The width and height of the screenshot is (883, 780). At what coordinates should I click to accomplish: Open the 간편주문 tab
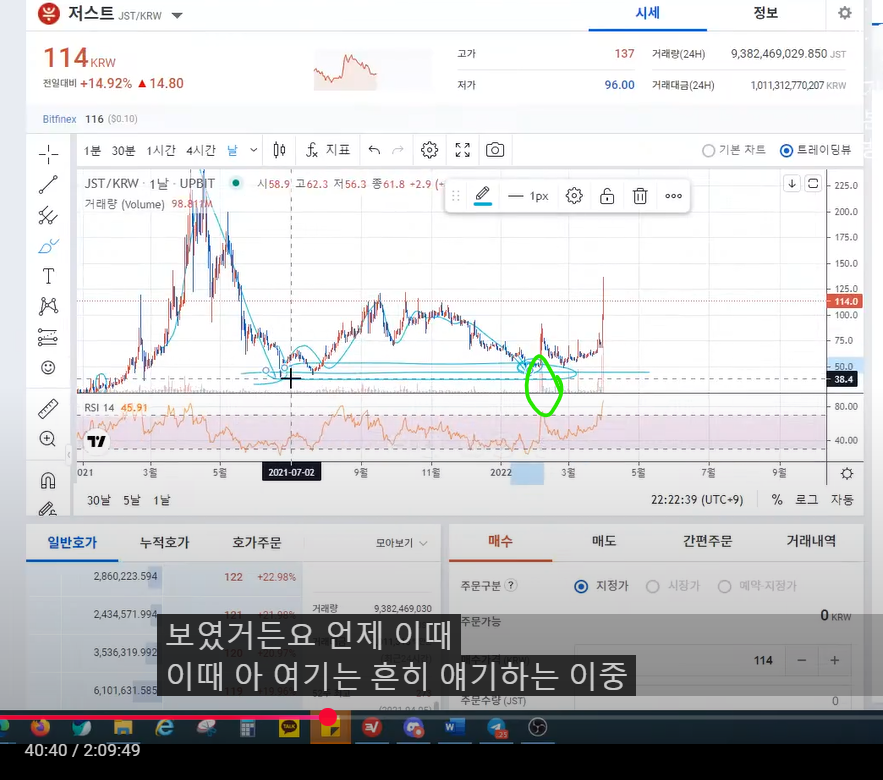coord(707,542)
